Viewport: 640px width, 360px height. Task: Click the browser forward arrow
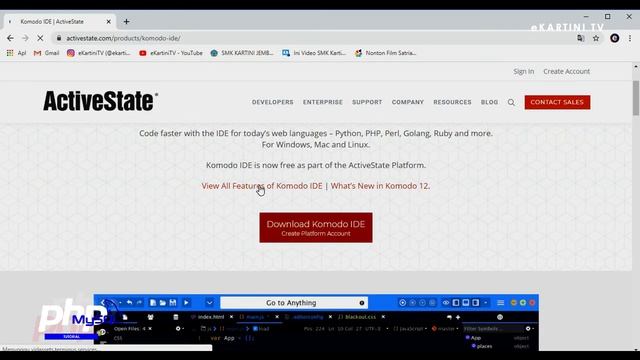pos(25,38)
